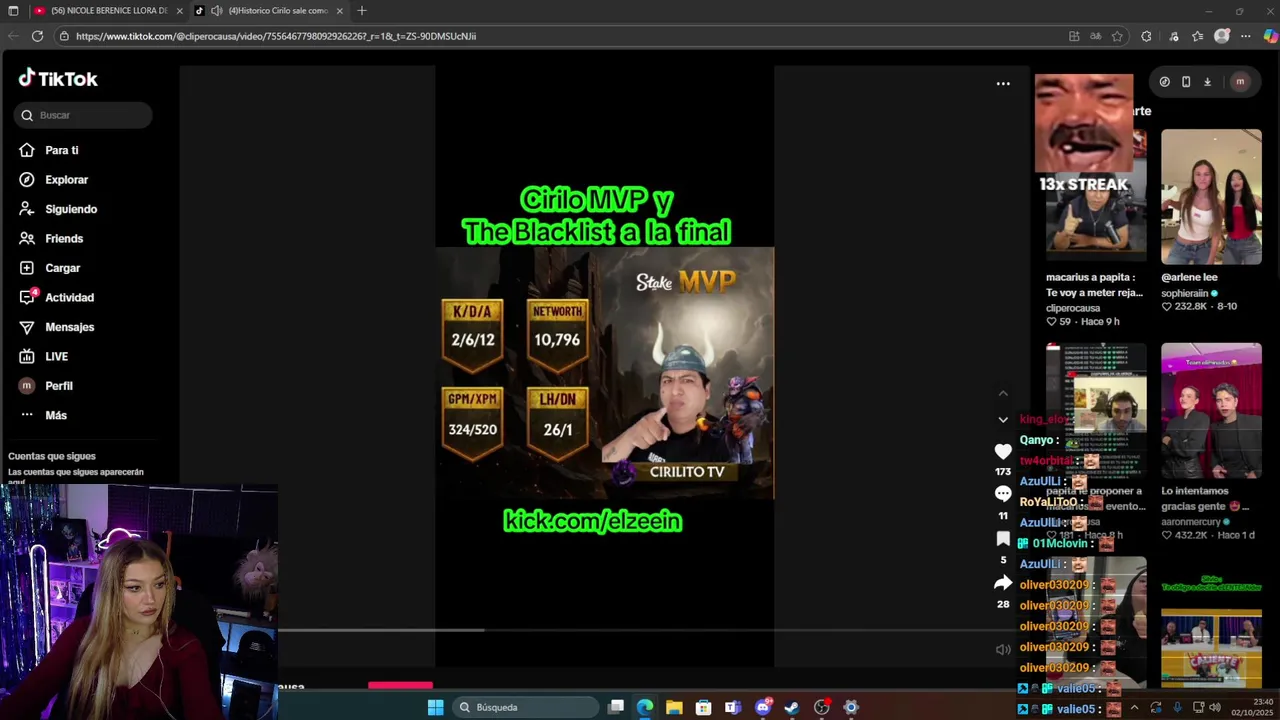Open Steam from the taskbar
Screen dimensions: 1280x720
pyautogui.click(x=792, y=707)
